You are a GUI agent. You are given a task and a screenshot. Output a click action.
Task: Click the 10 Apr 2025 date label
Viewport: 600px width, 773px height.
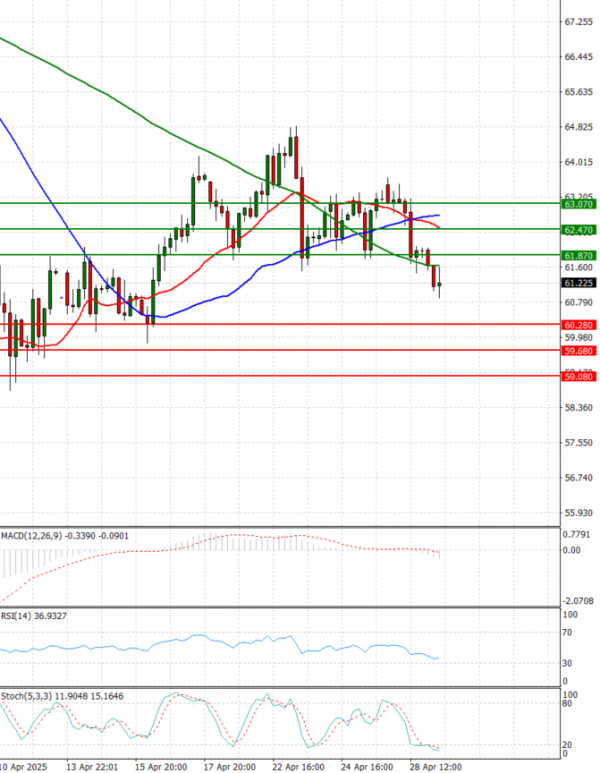coord(22,766)
